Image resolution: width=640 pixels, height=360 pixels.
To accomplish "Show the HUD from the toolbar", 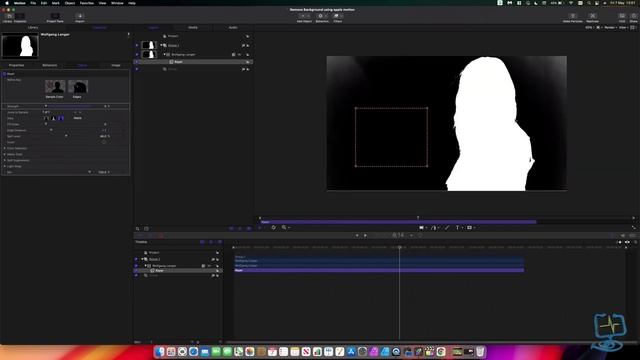I will point(622,18).
